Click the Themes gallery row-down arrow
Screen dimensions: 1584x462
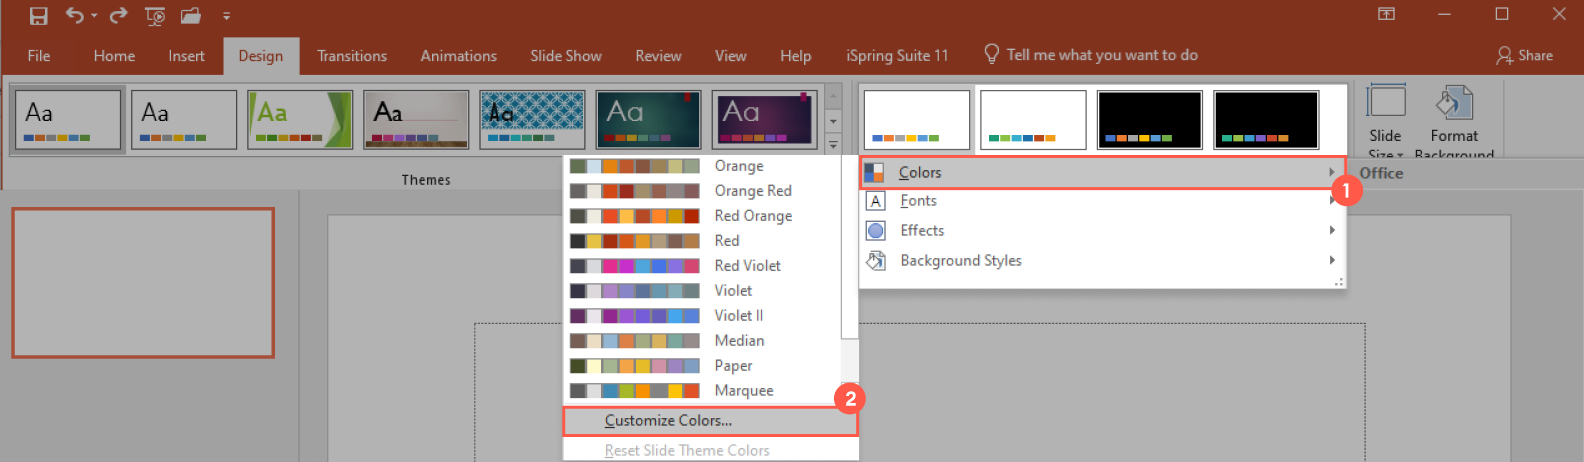point(833,122)
